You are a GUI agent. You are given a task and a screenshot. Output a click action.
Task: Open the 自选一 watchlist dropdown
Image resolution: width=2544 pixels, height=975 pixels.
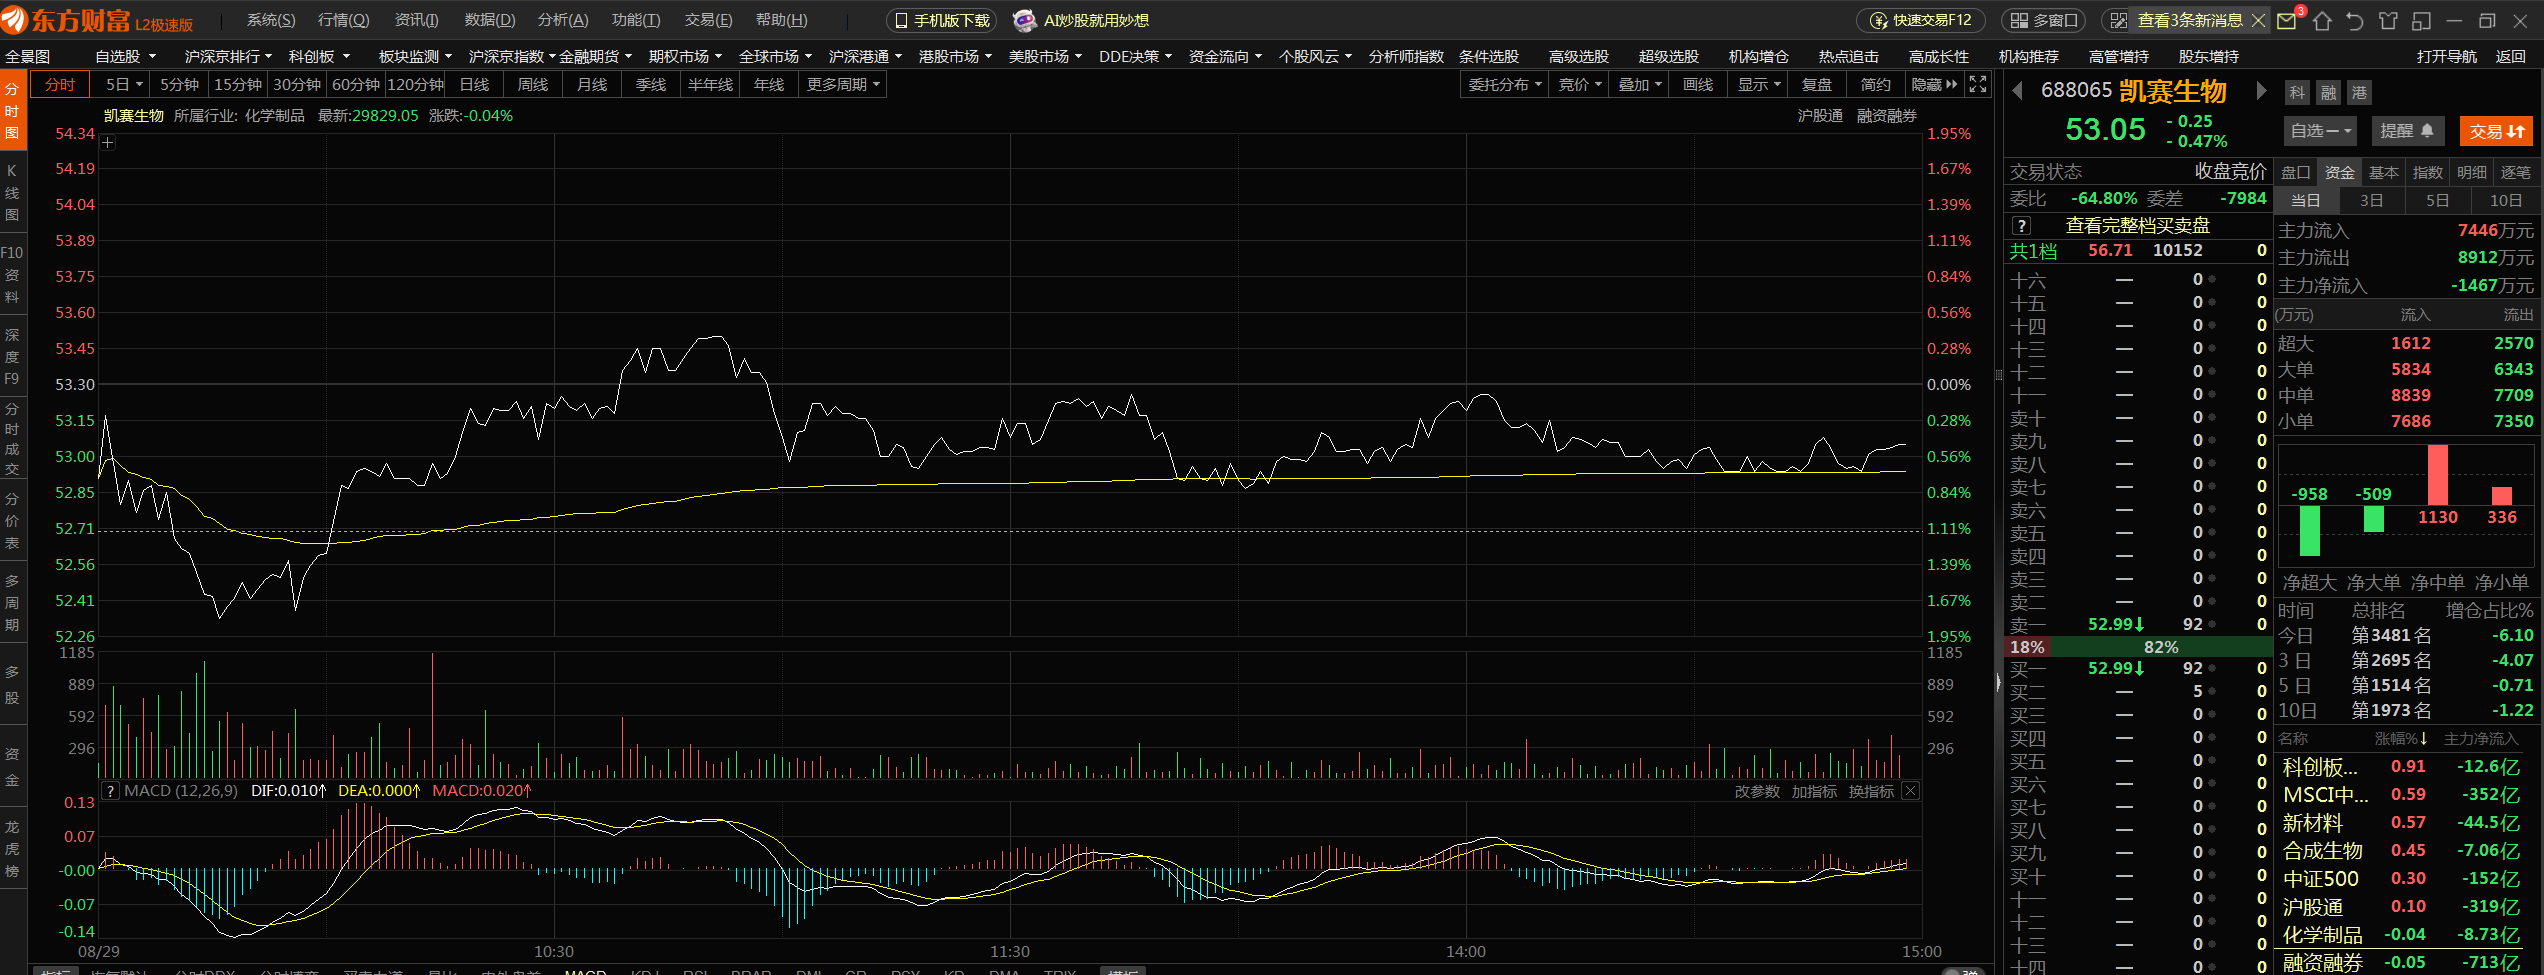[x=2320, y=131]
